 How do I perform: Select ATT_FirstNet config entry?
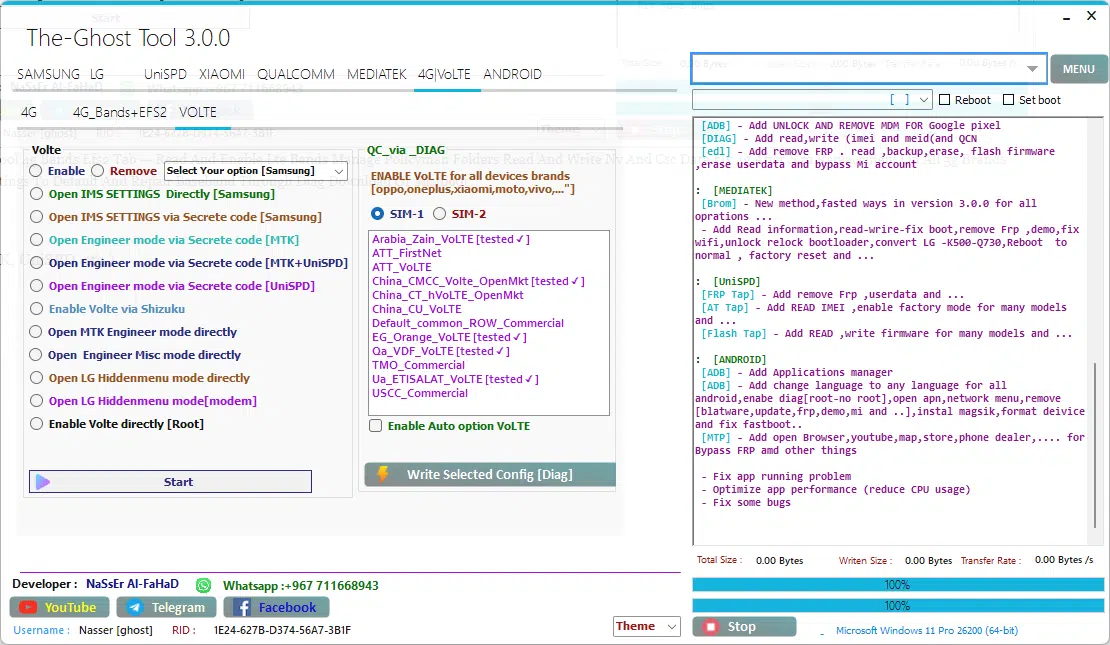[x=406, y=253]
